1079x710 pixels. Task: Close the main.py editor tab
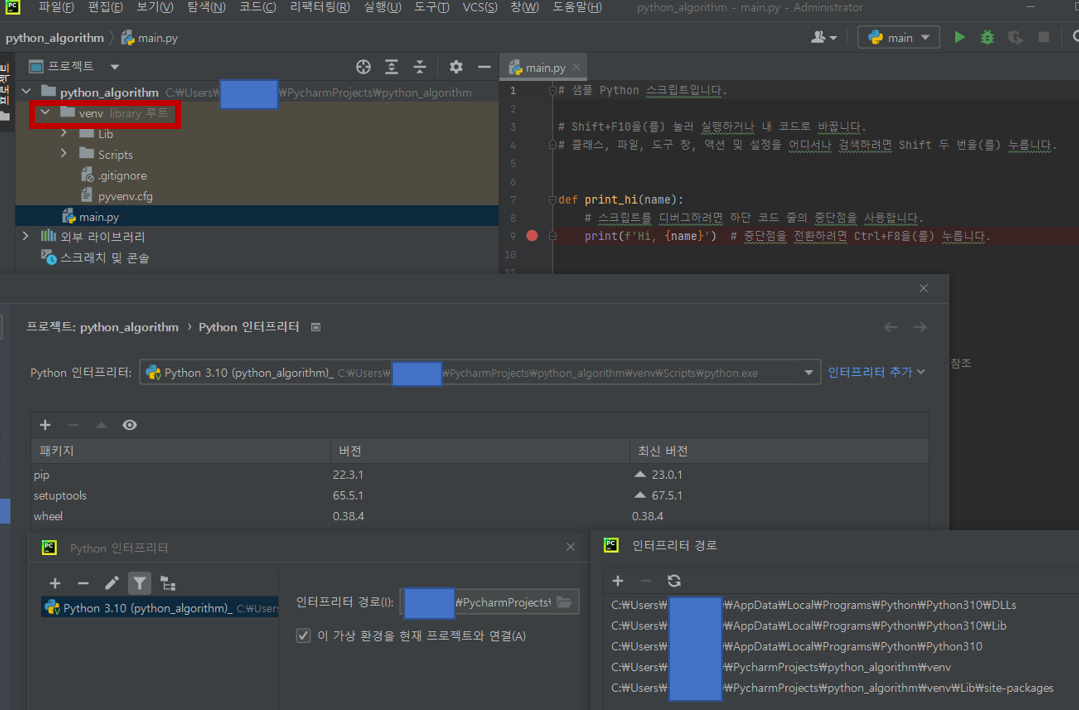click(x=577, y=67)
